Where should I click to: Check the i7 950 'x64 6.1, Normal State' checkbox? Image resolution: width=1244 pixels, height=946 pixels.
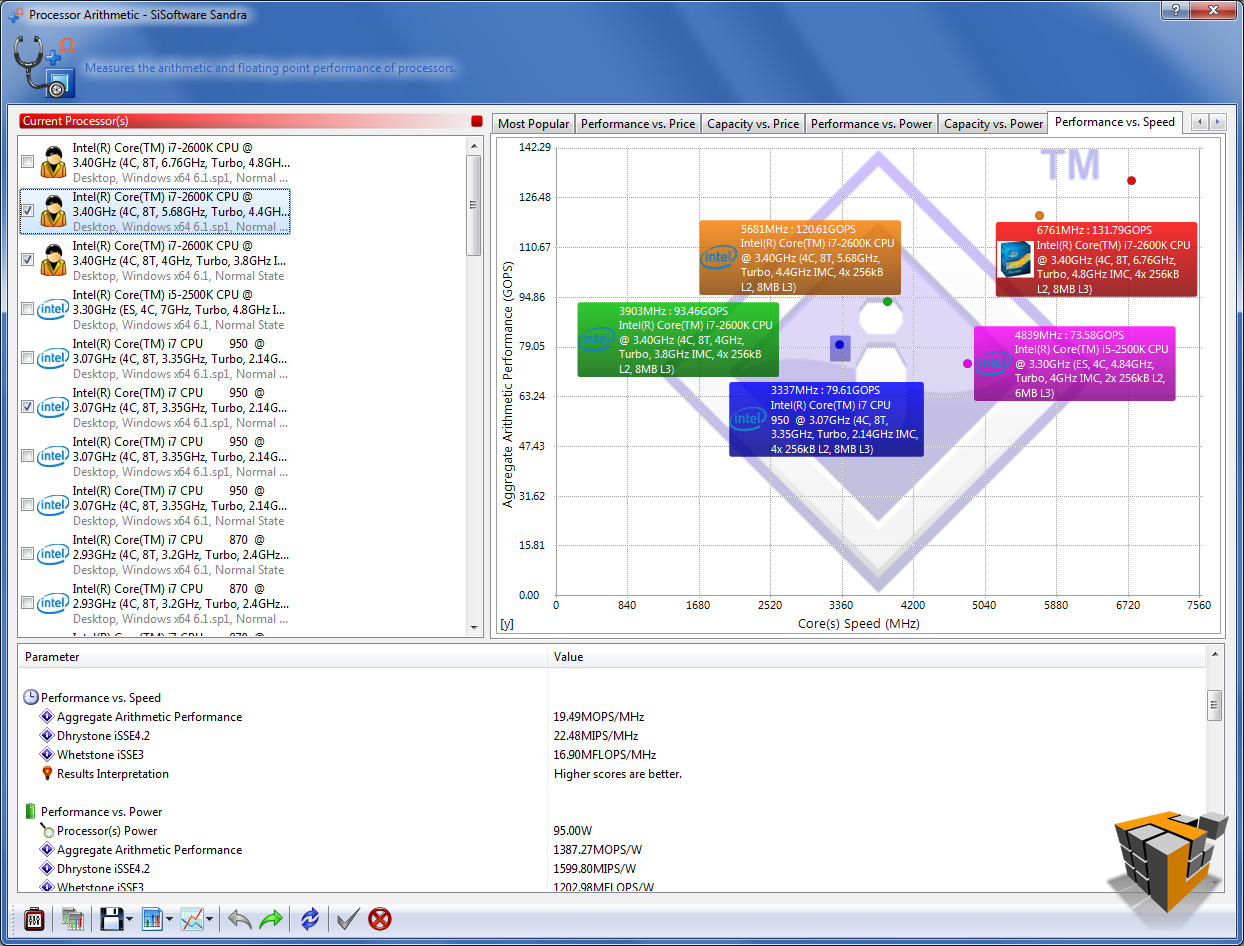coord(28,505)
